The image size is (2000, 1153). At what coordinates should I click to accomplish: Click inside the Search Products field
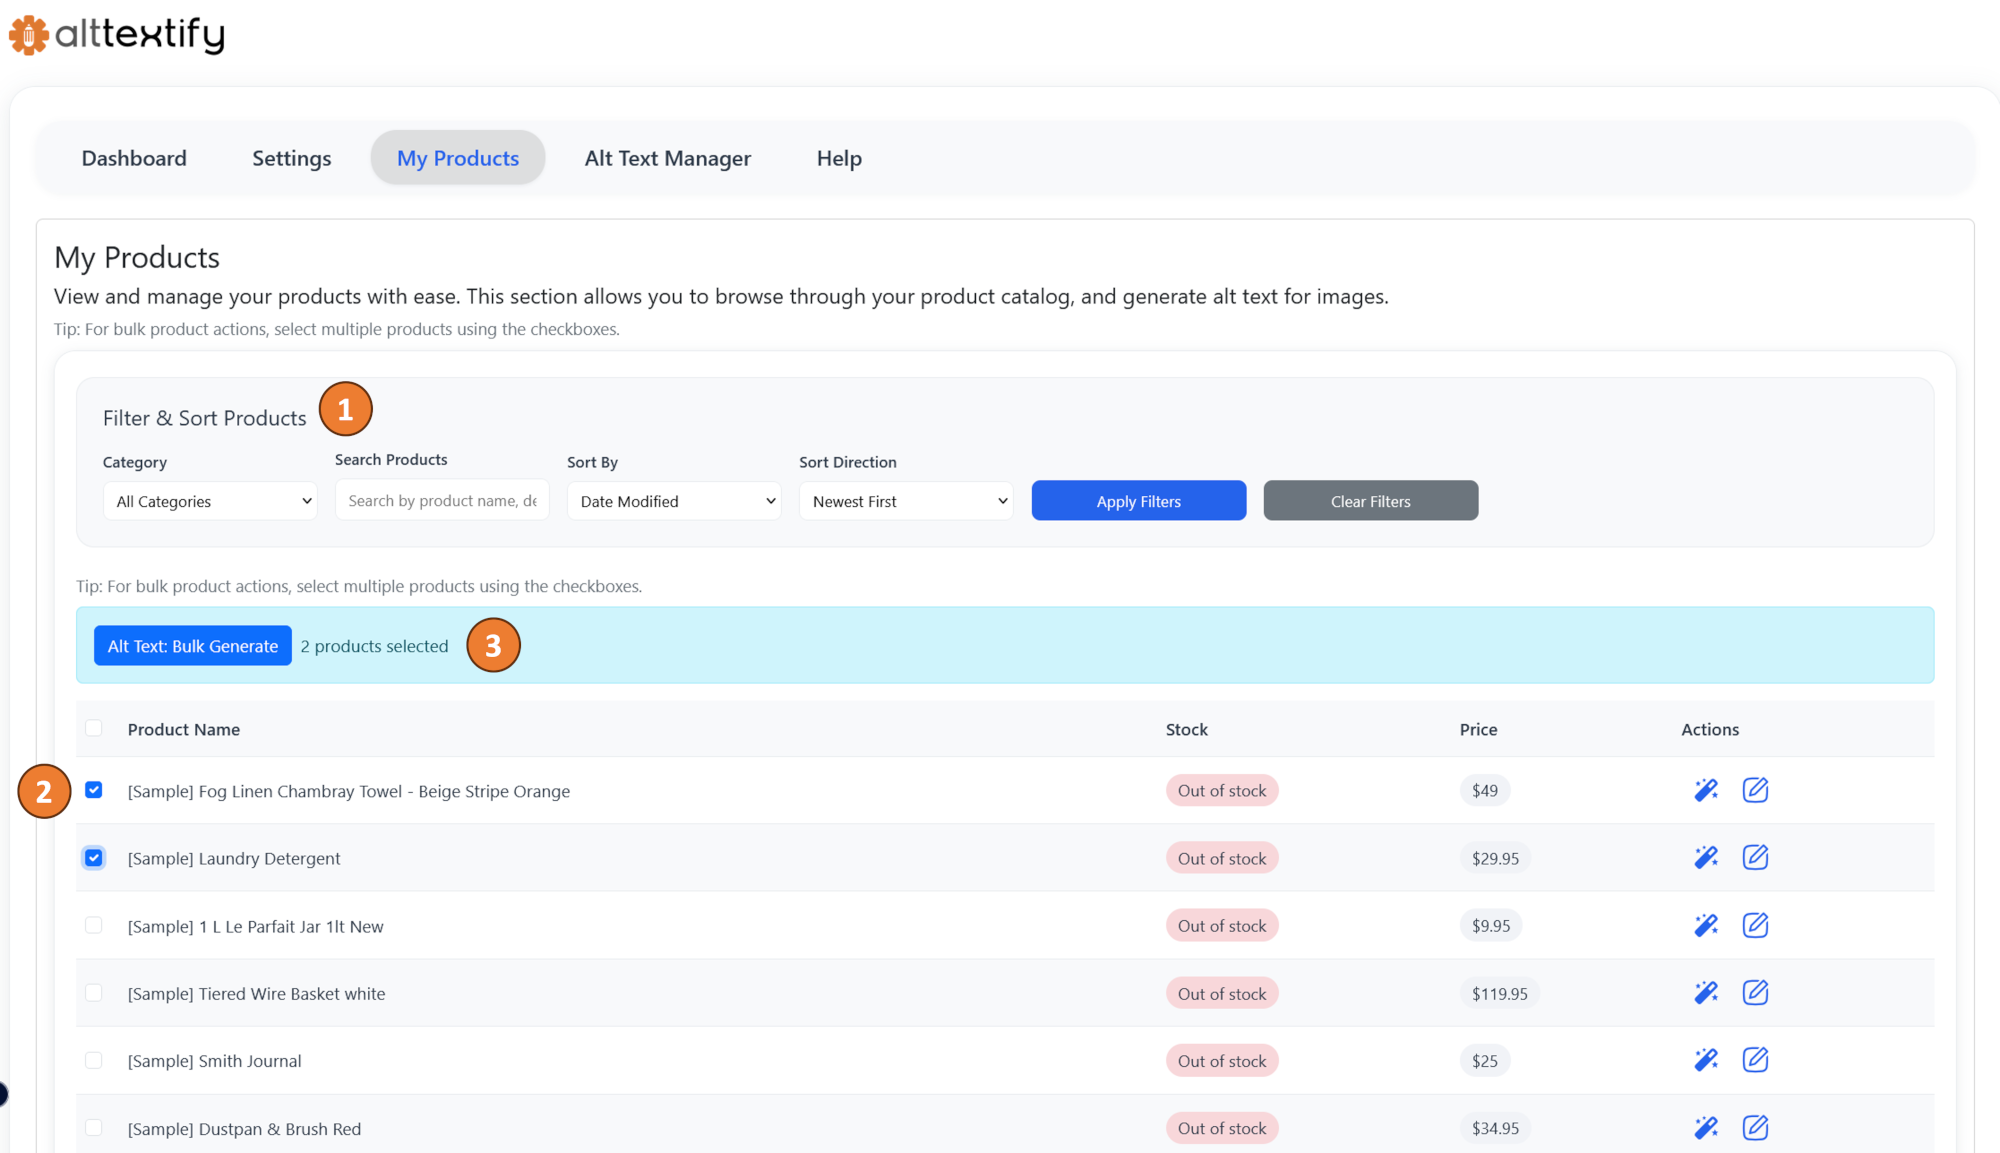click(441, 499)
